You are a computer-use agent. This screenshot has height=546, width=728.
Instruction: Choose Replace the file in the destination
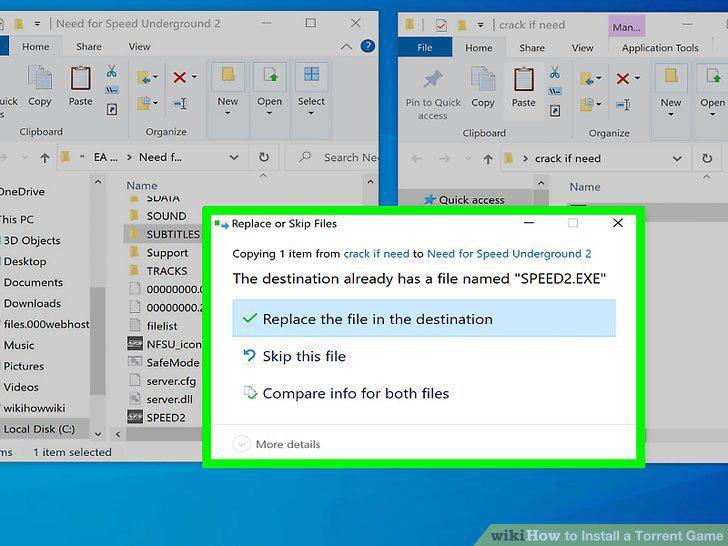(424, 318)
